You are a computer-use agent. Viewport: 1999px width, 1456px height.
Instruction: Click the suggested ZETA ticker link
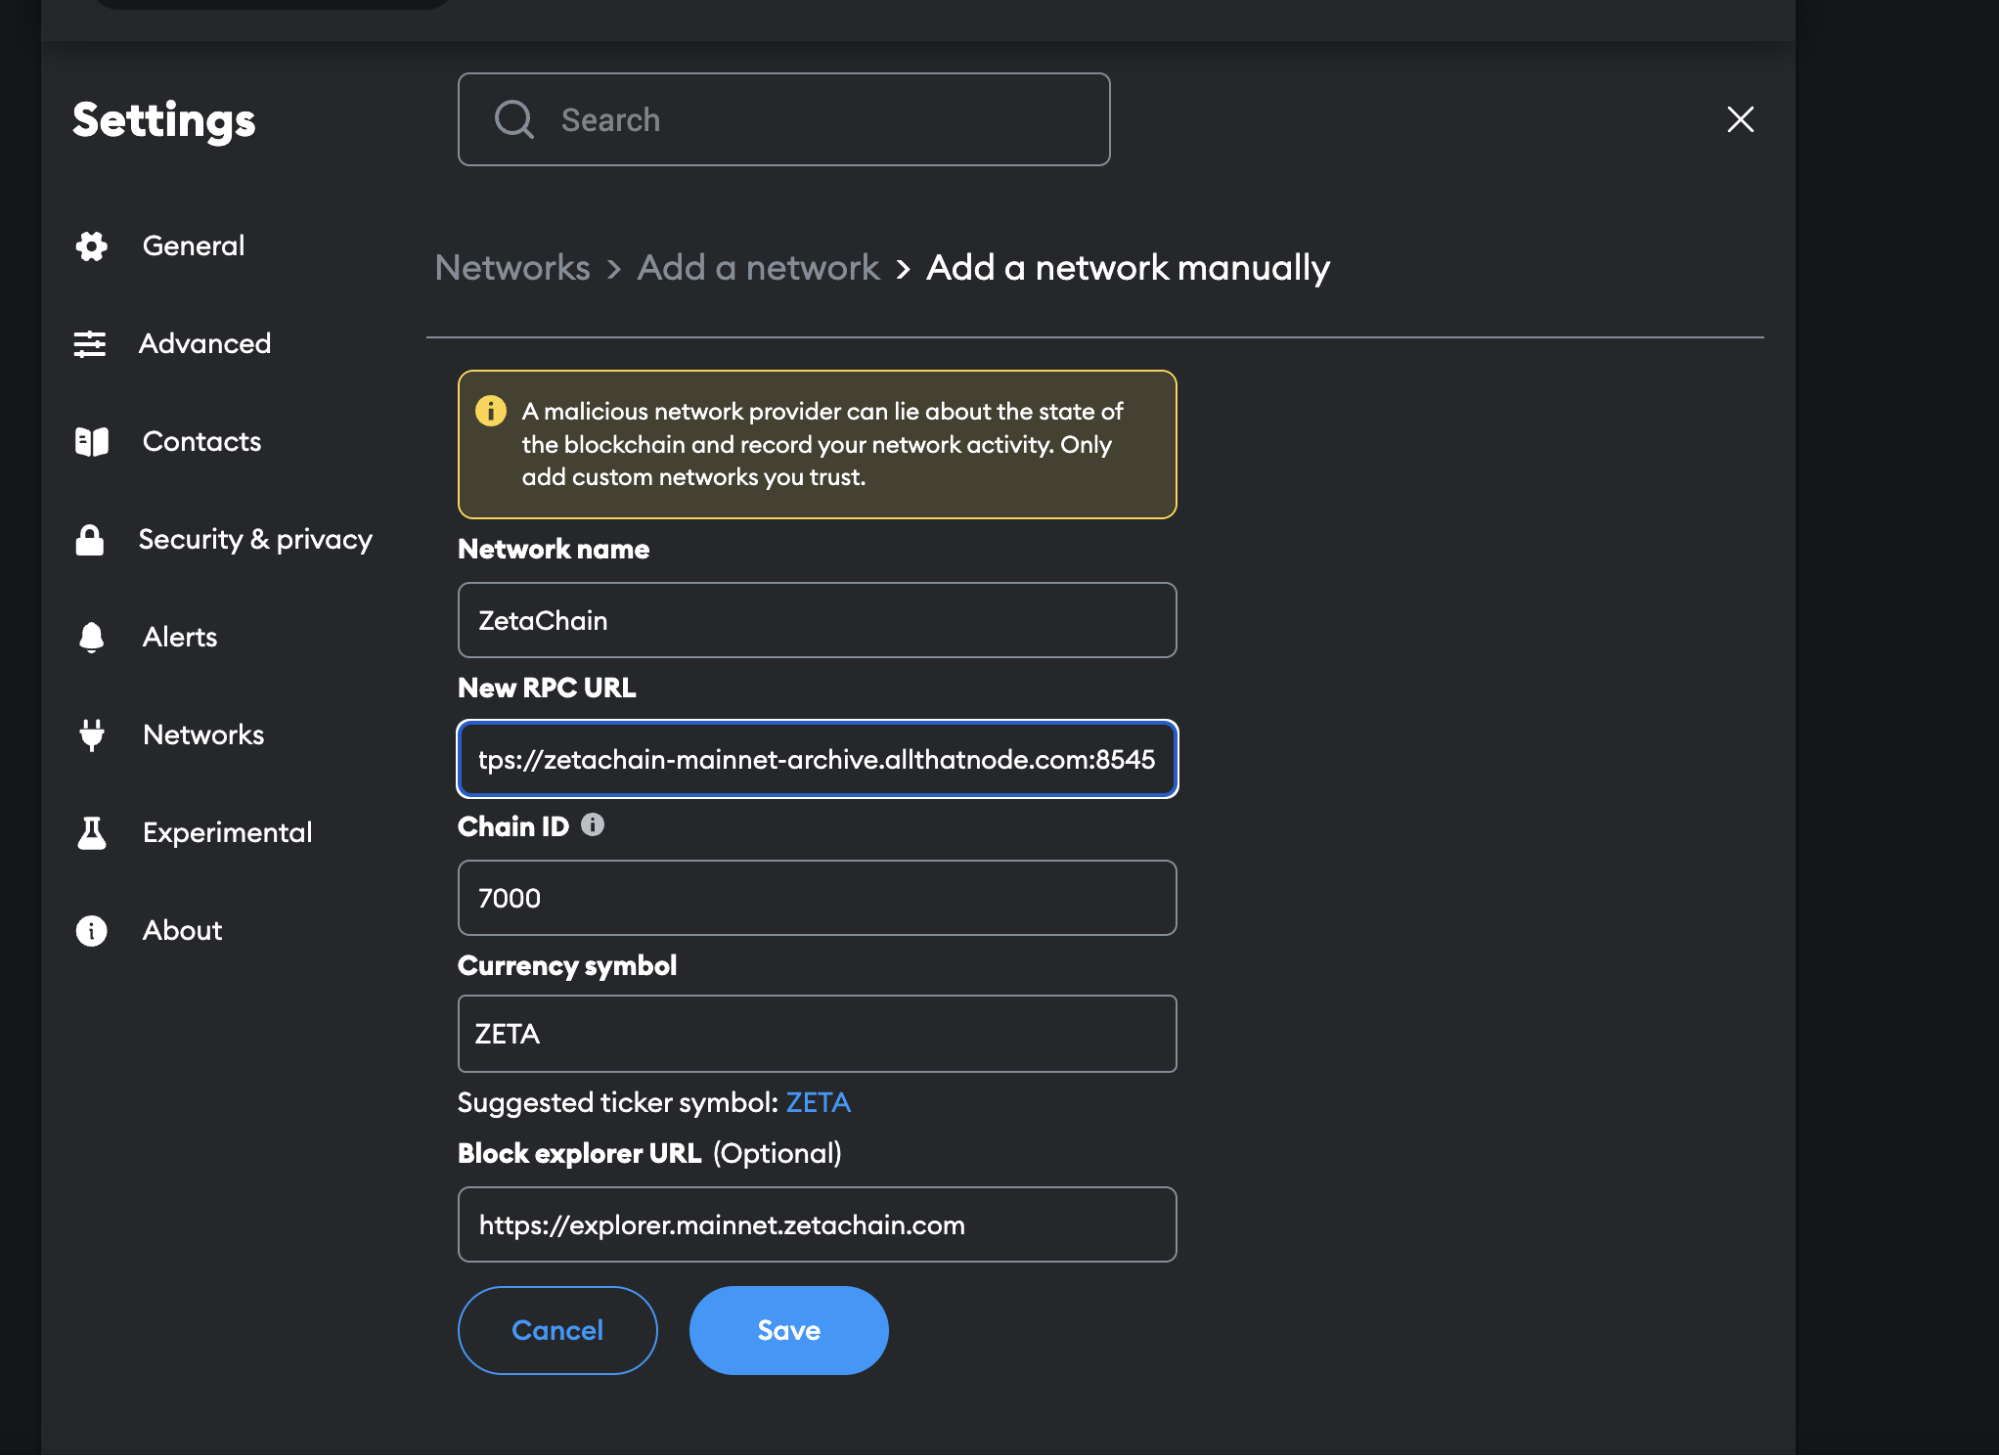coord(817,1102)
